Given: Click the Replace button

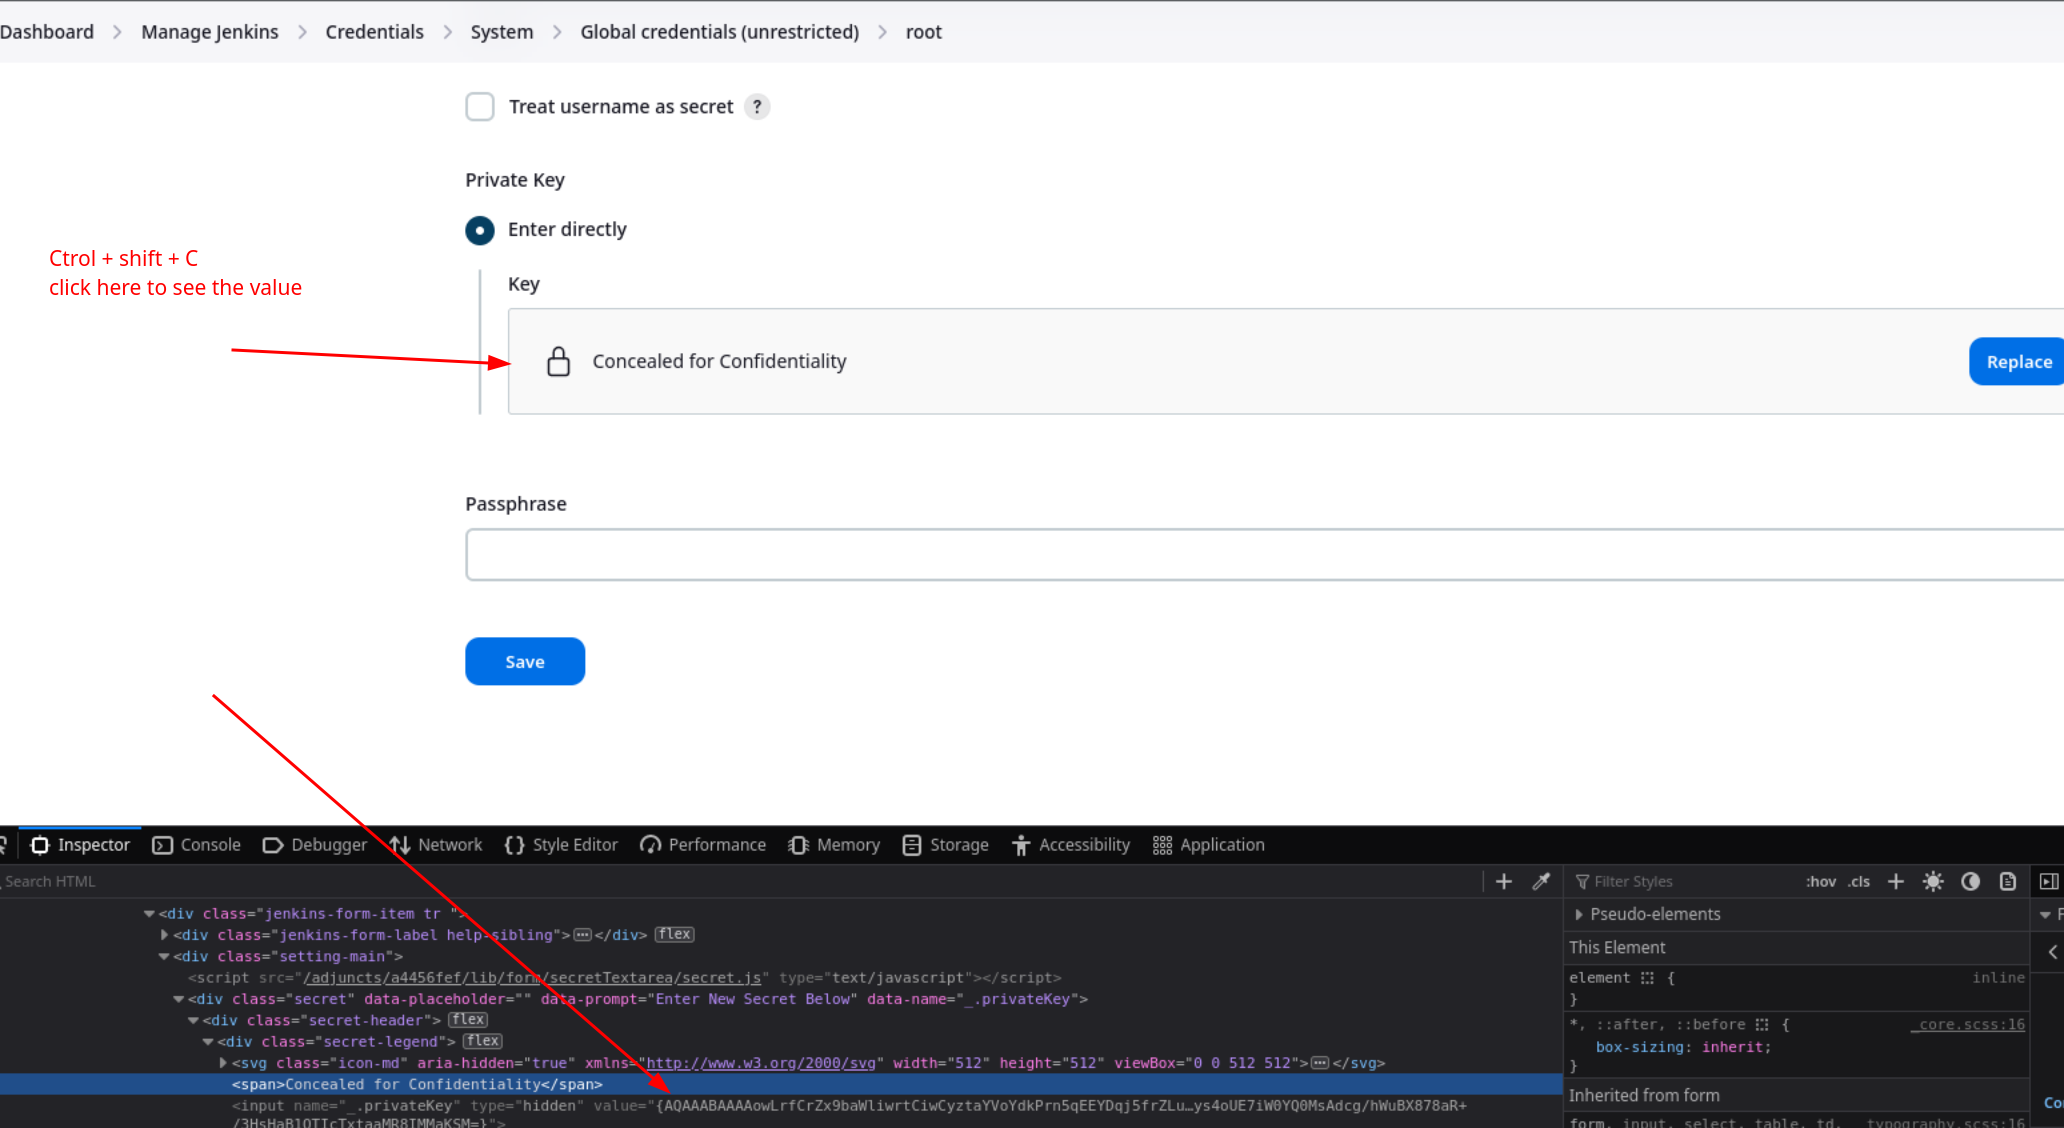Looking at the screenshot, I should pos(2017,362).
